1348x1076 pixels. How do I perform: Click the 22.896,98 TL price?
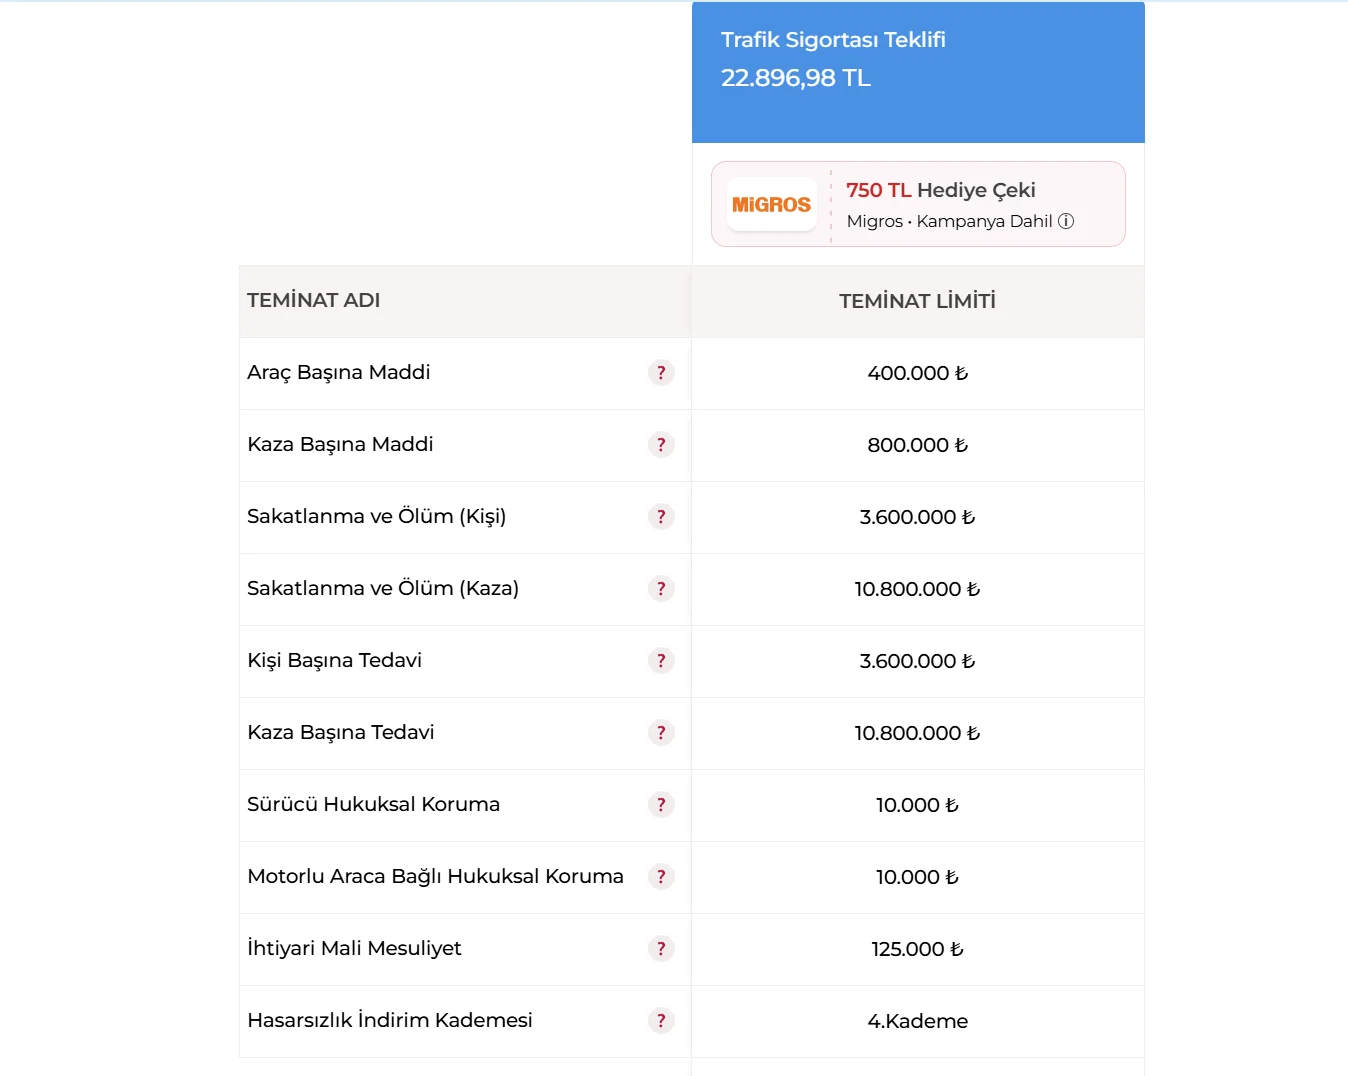(x=796, y=78)
